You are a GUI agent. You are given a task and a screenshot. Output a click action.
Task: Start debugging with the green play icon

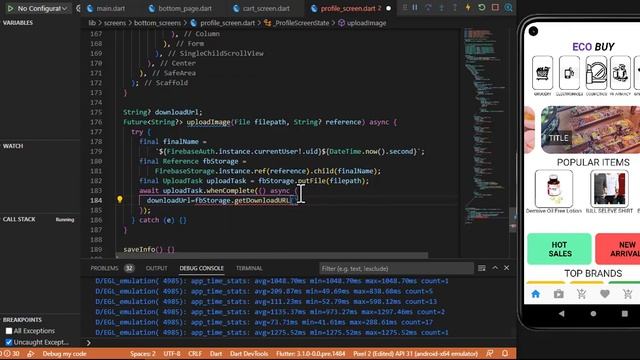point(10,8)
